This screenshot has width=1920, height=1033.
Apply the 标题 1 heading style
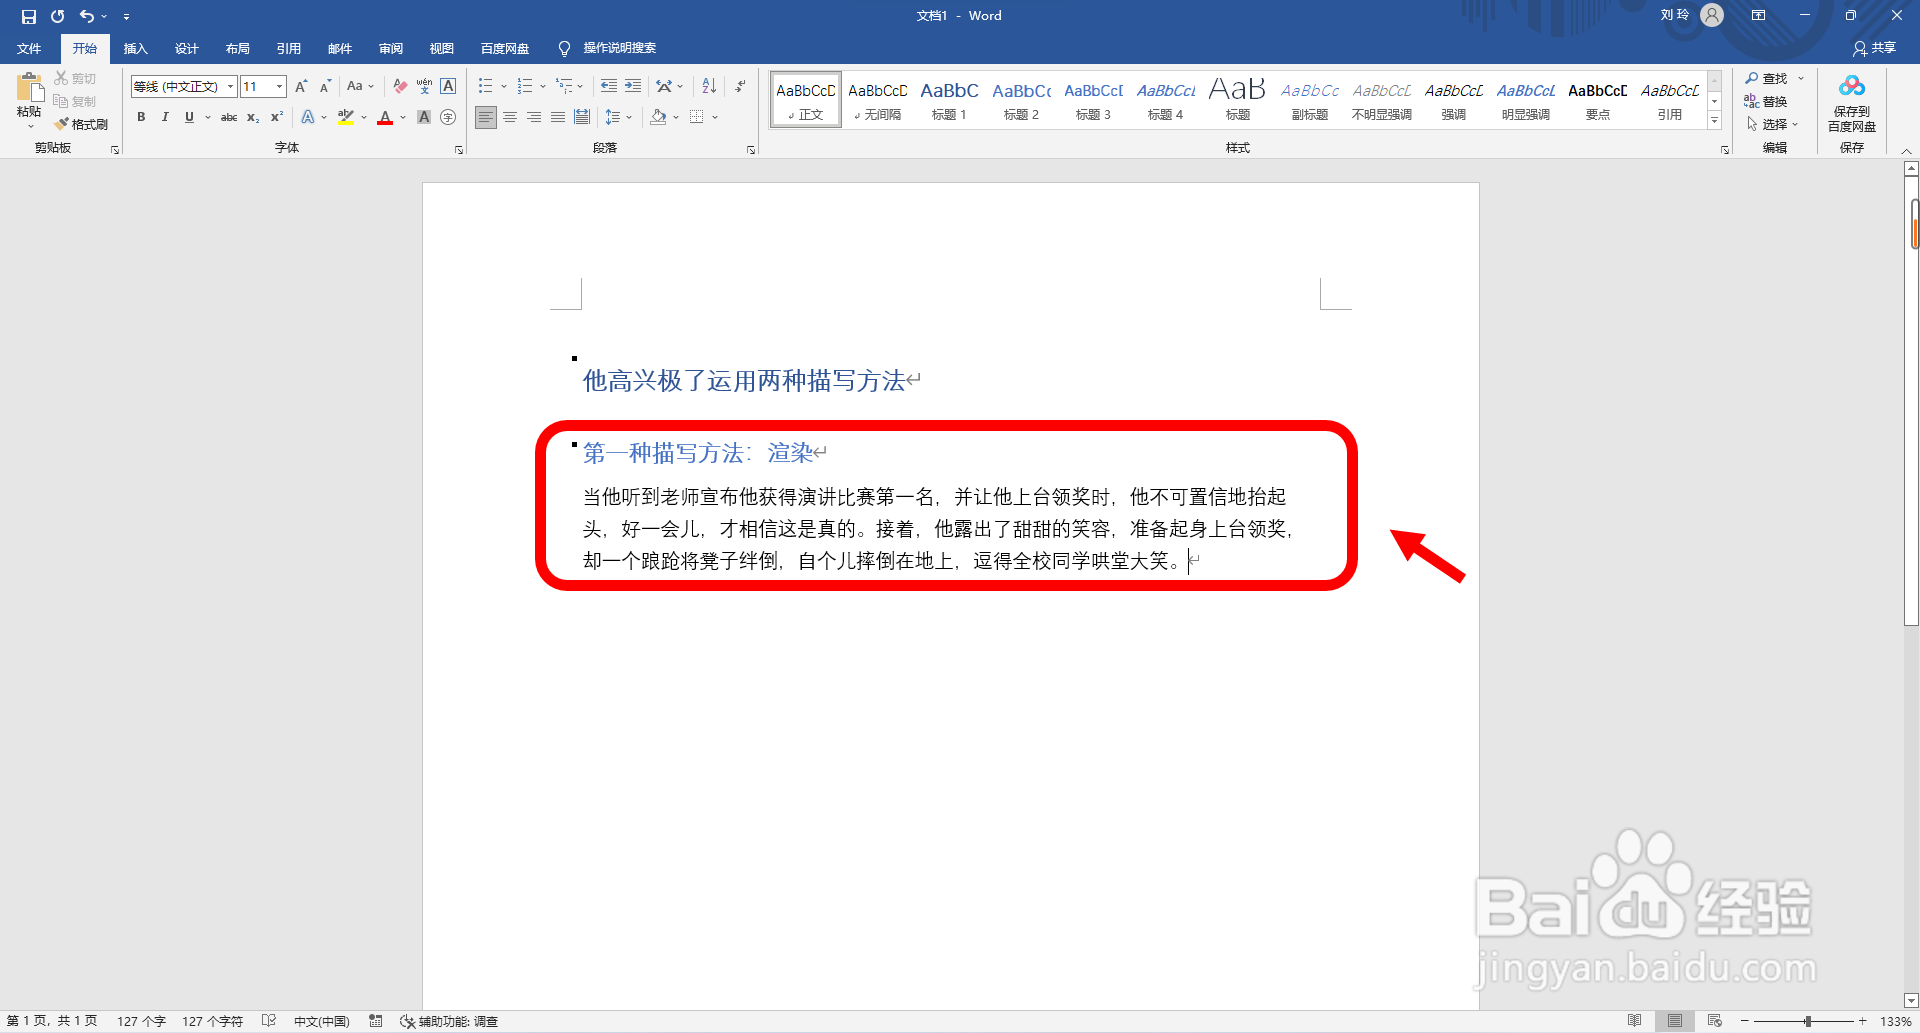949,100
